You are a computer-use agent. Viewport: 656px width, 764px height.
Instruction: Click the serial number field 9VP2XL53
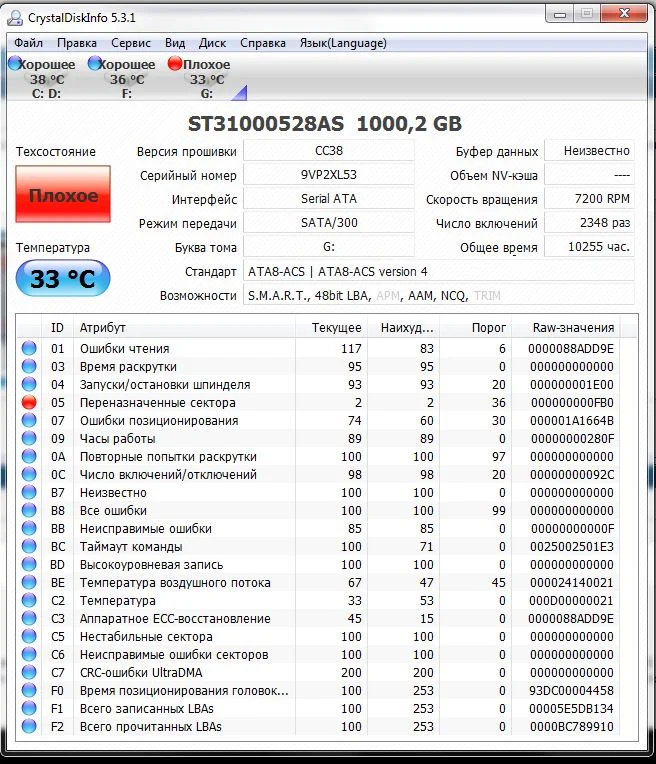(x=329, y=174)
